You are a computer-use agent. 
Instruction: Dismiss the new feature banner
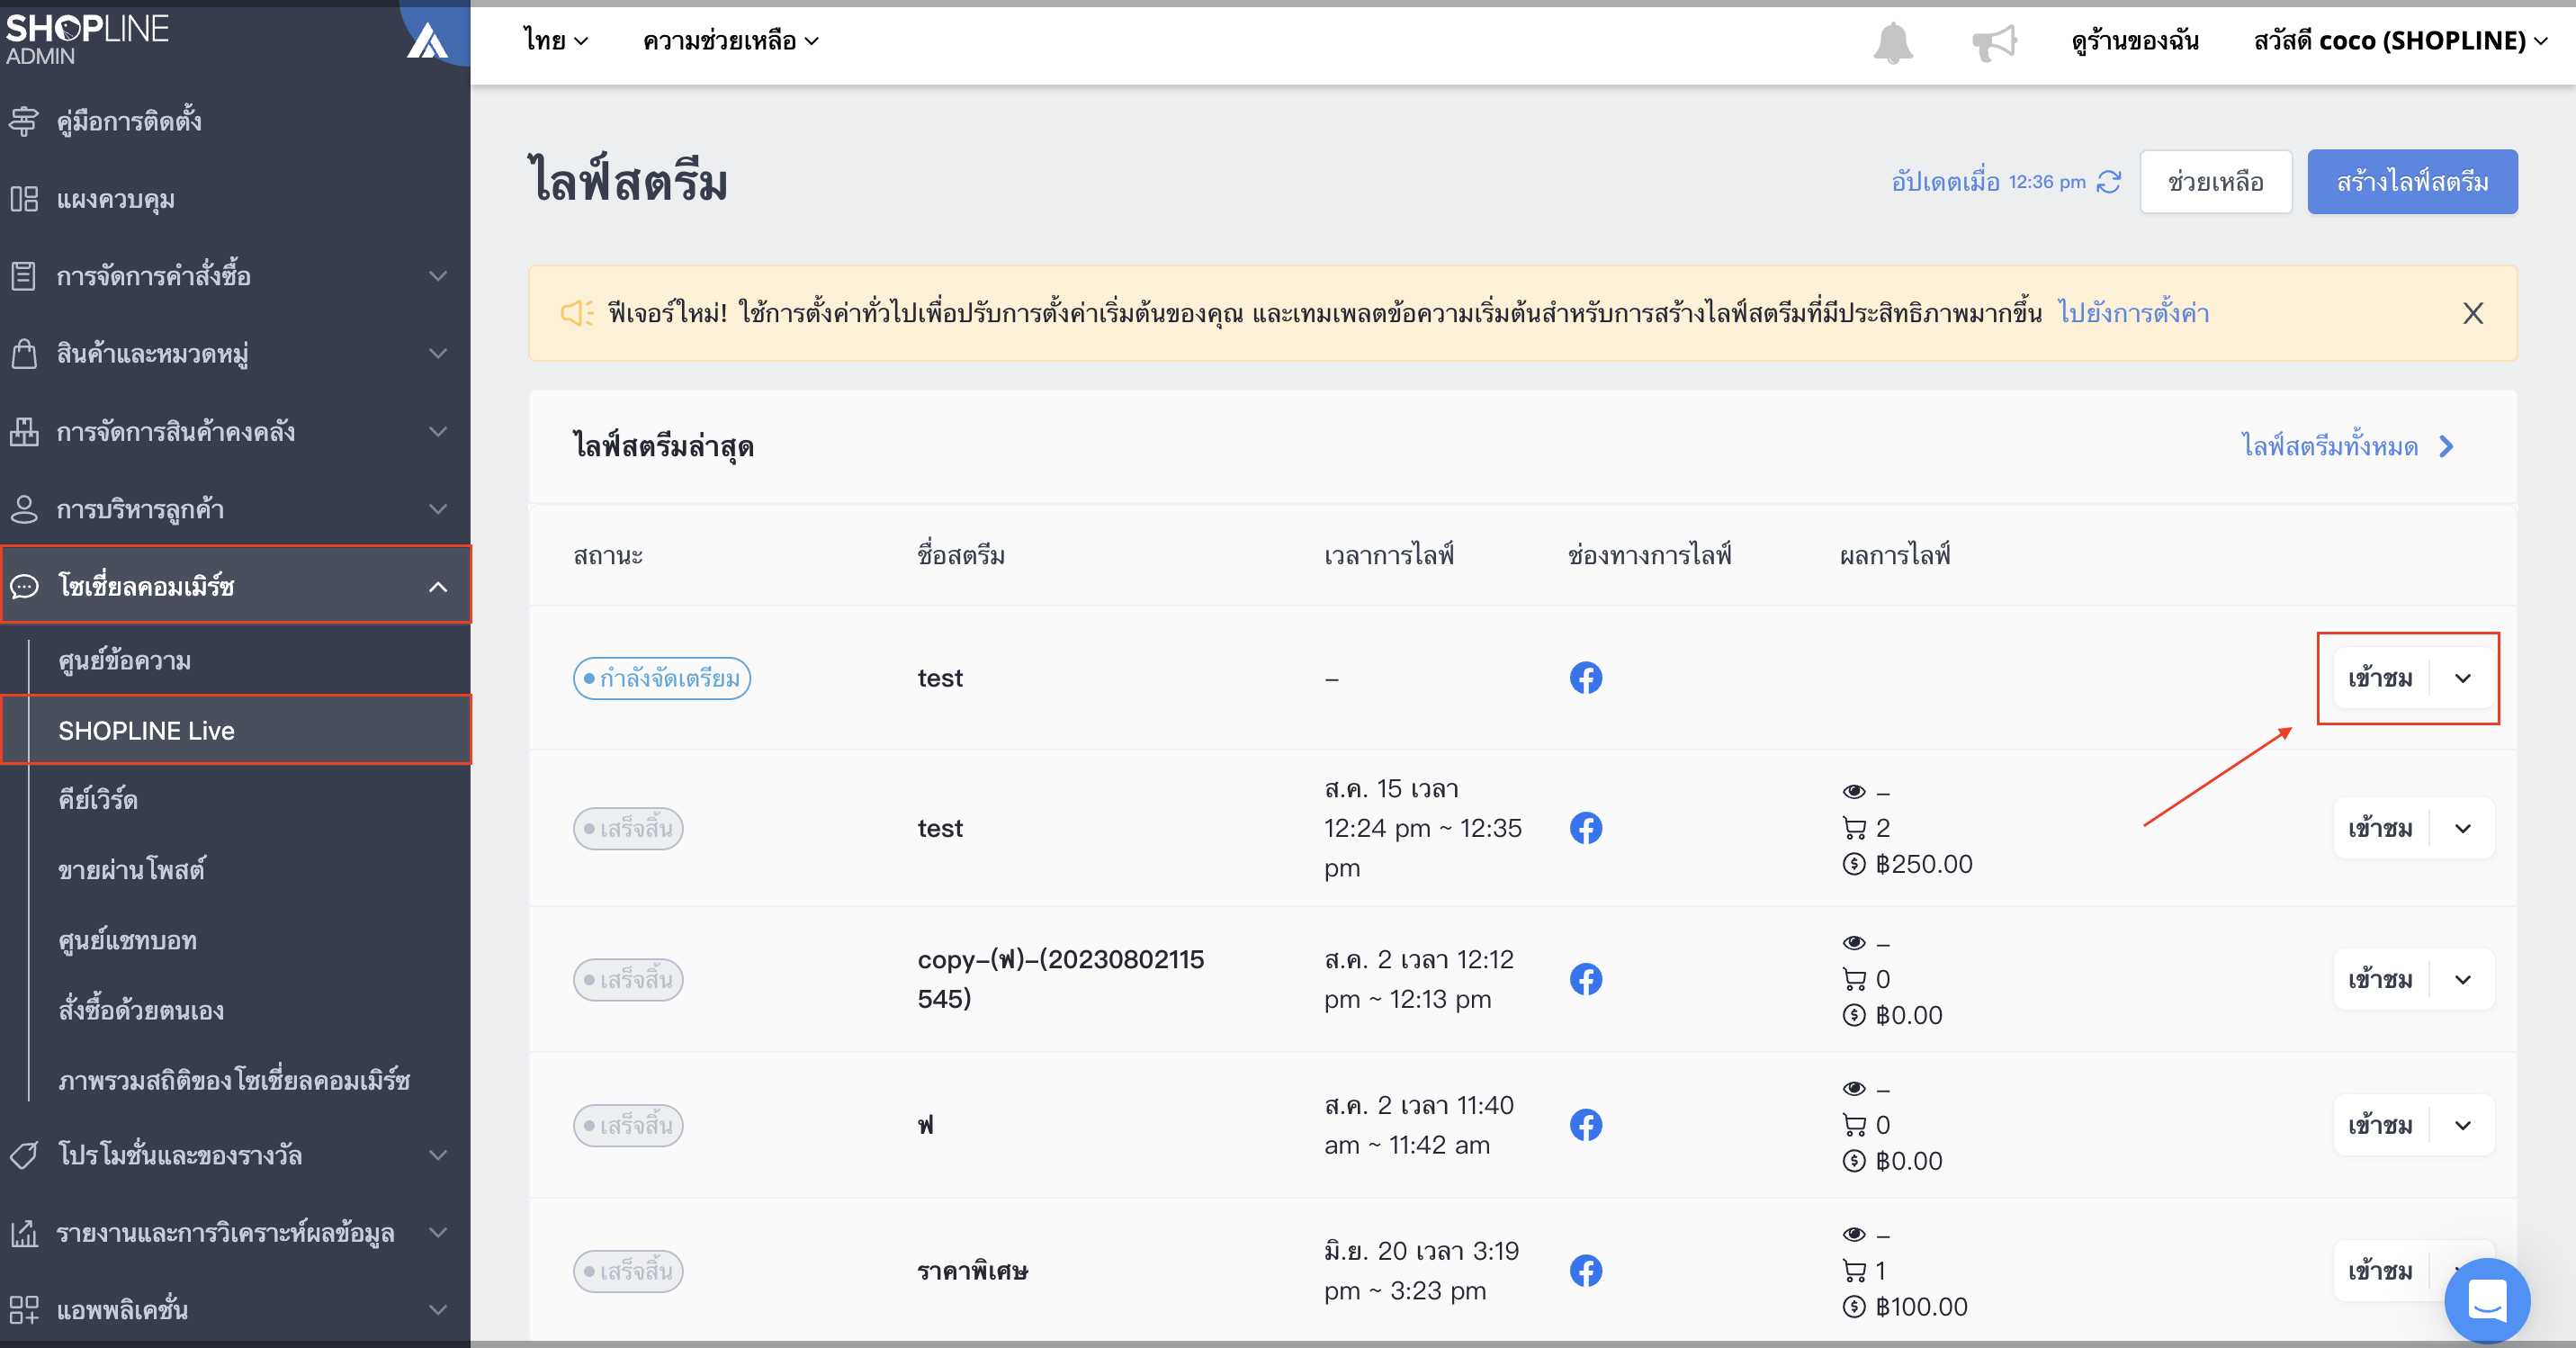2473,313
